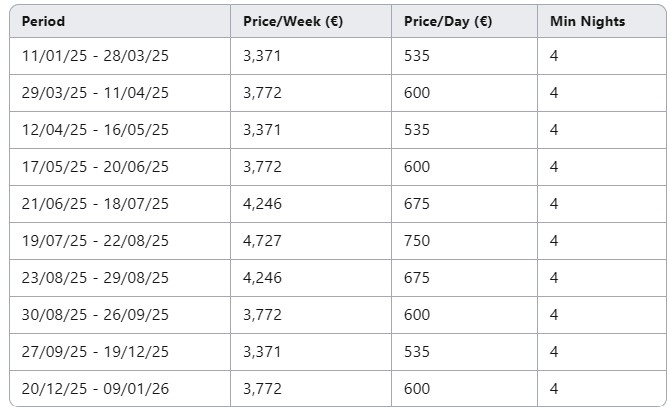This screenshot has height=407, width=670.
Task: Click the 4,727 weekly price cell
Action: 311,241
